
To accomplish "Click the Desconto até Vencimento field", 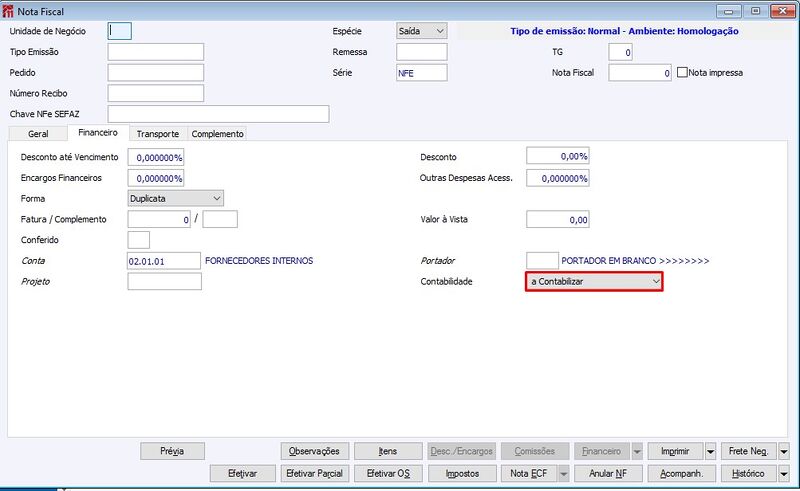I will click(x=156, y=157).
